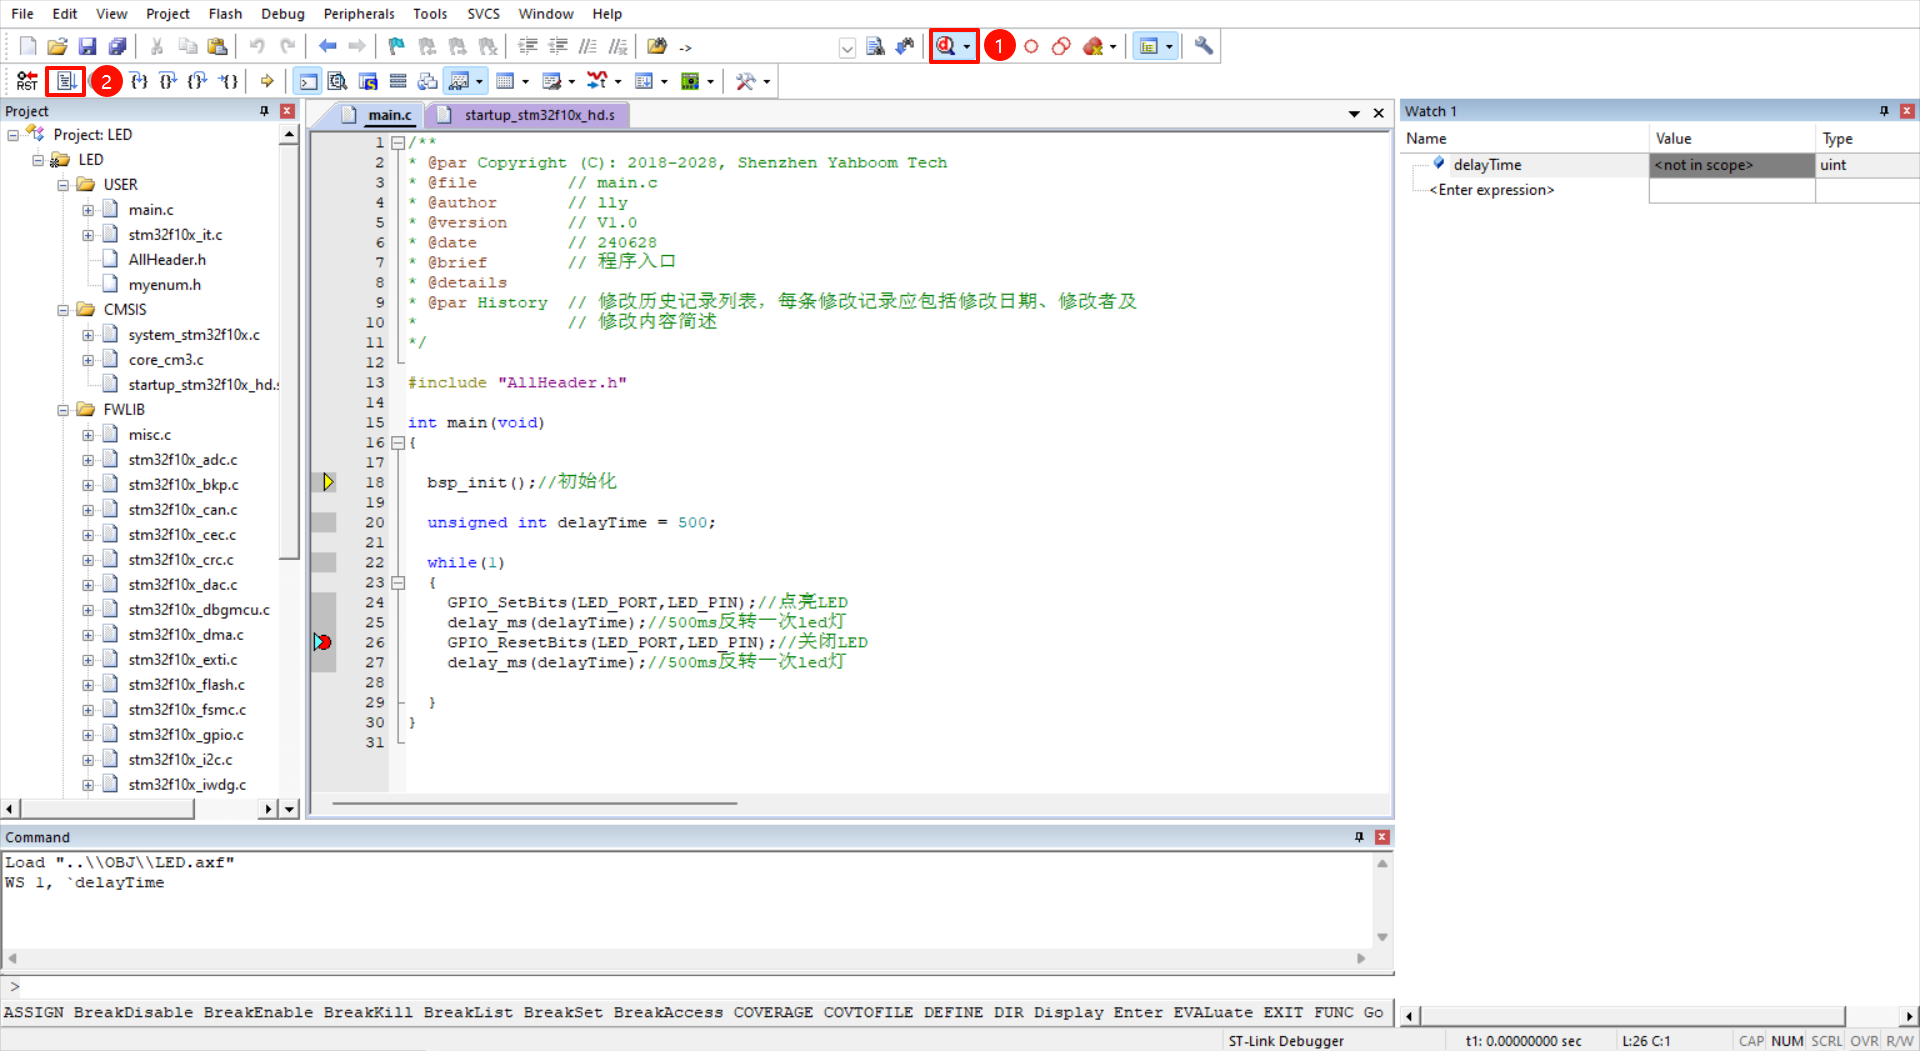The height and width of the screenshot is (1051, 1920).
Task: Collapse the USER folder in project tree
Action: 63,185
